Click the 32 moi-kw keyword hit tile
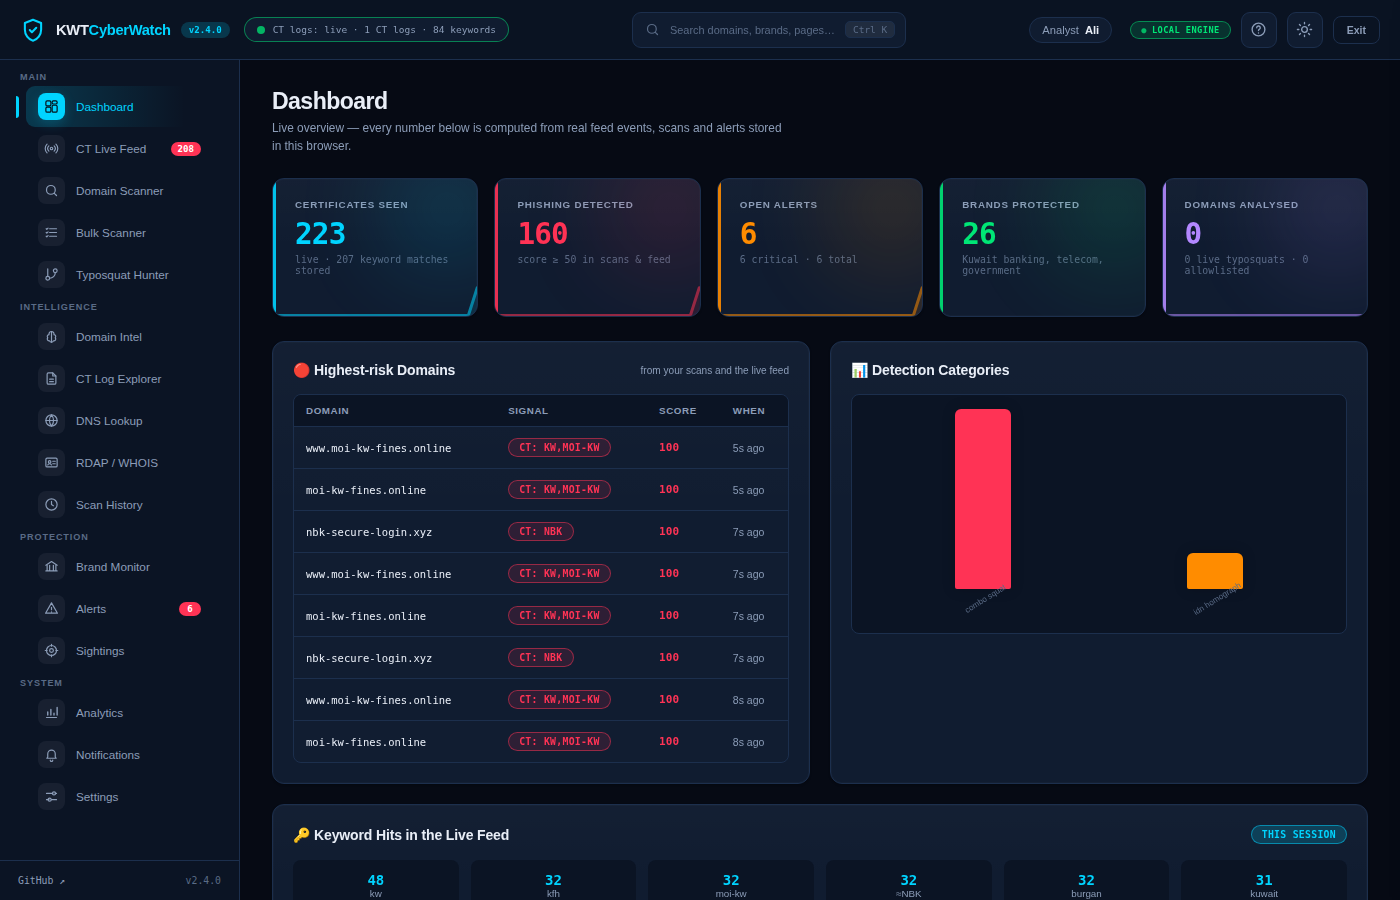The image size is (1400, 900). (x=731, y=882)
